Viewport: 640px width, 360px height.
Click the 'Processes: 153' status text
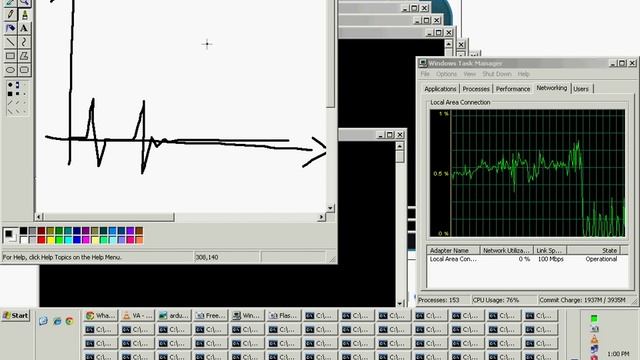[439, 300]
